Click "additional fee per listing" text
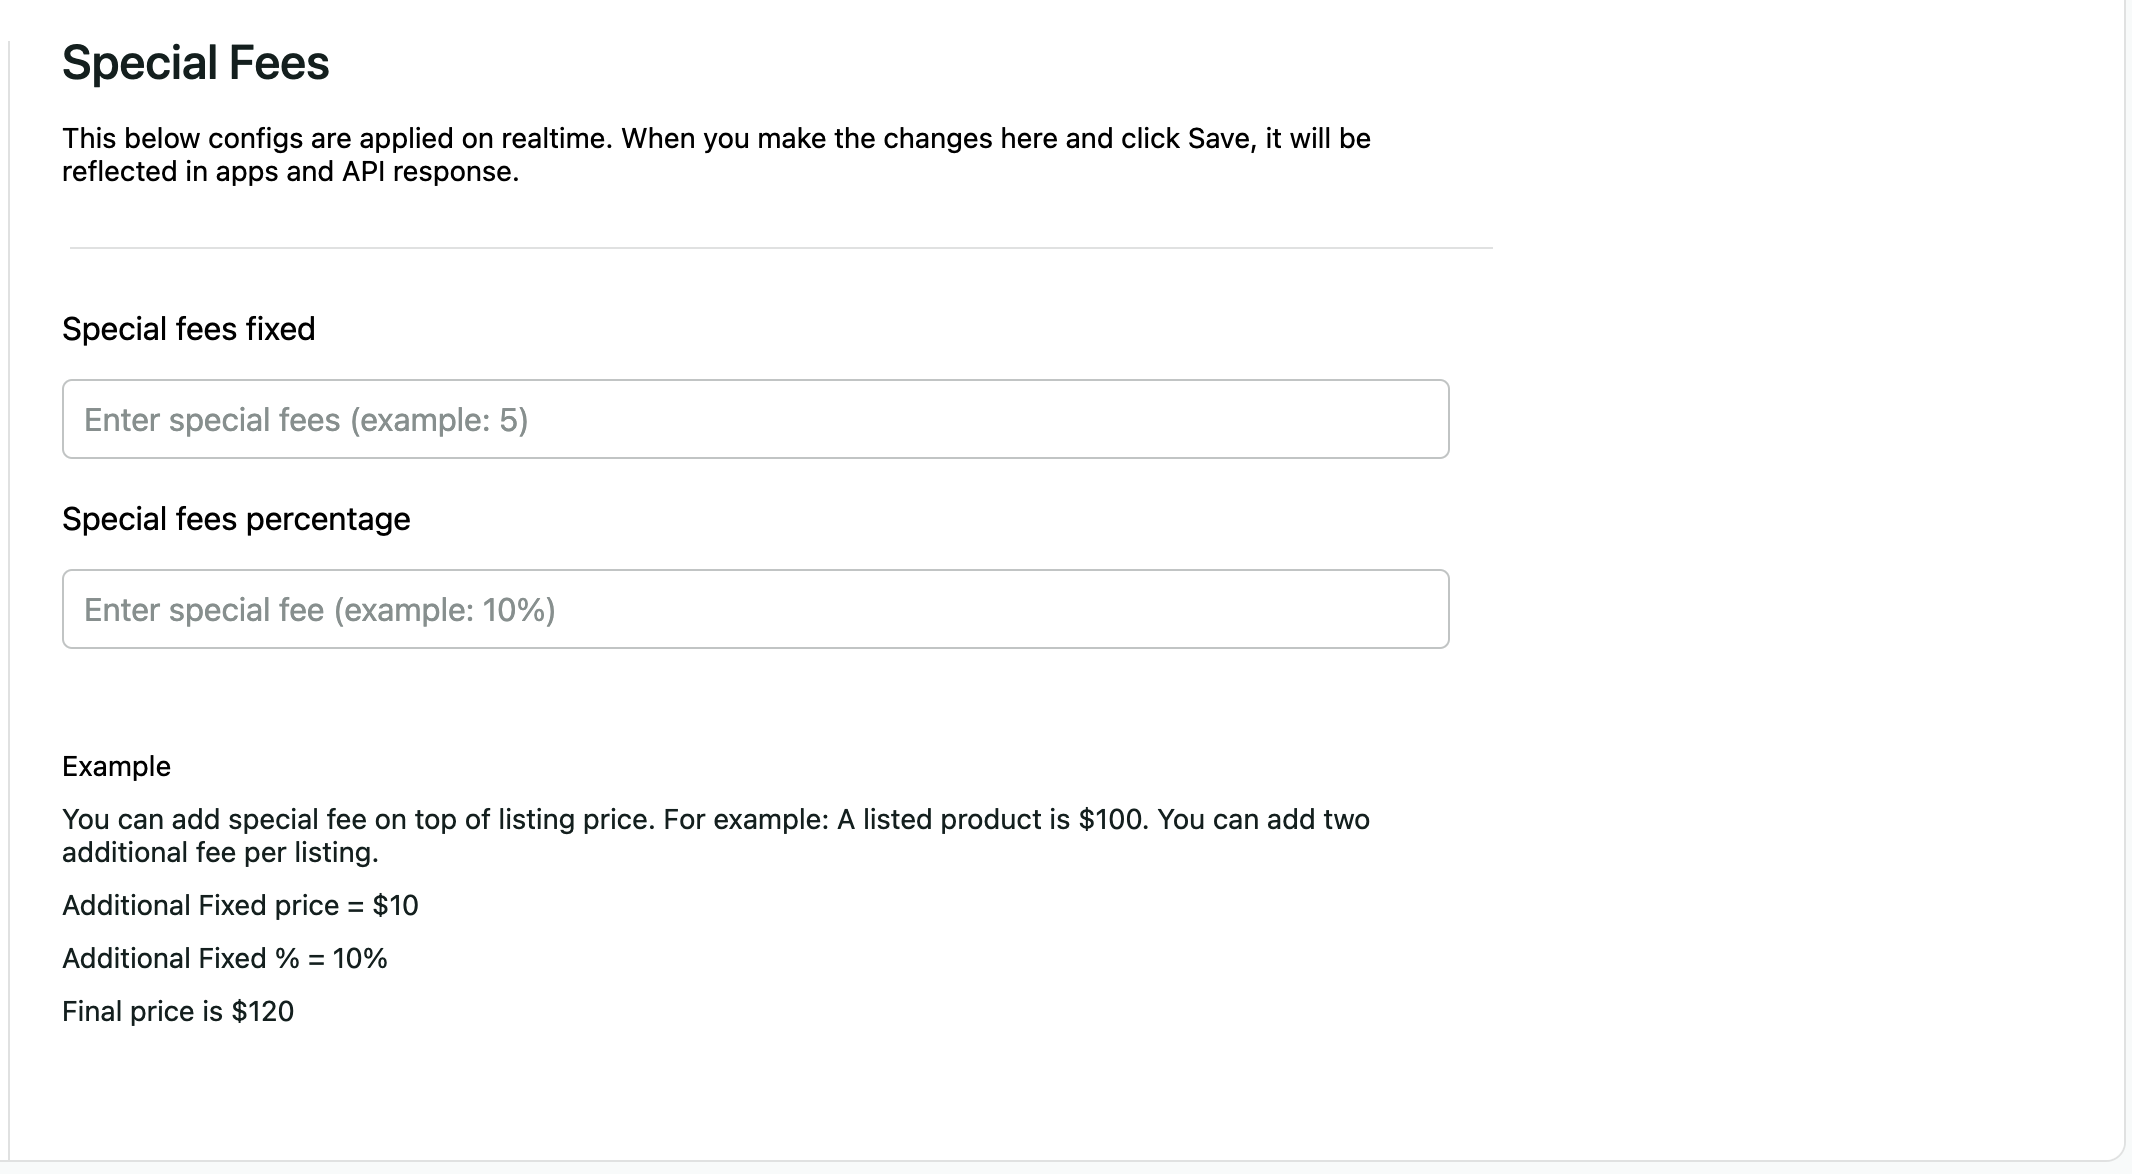This screenshot has height=1174, width=2132. pos(218,852)
